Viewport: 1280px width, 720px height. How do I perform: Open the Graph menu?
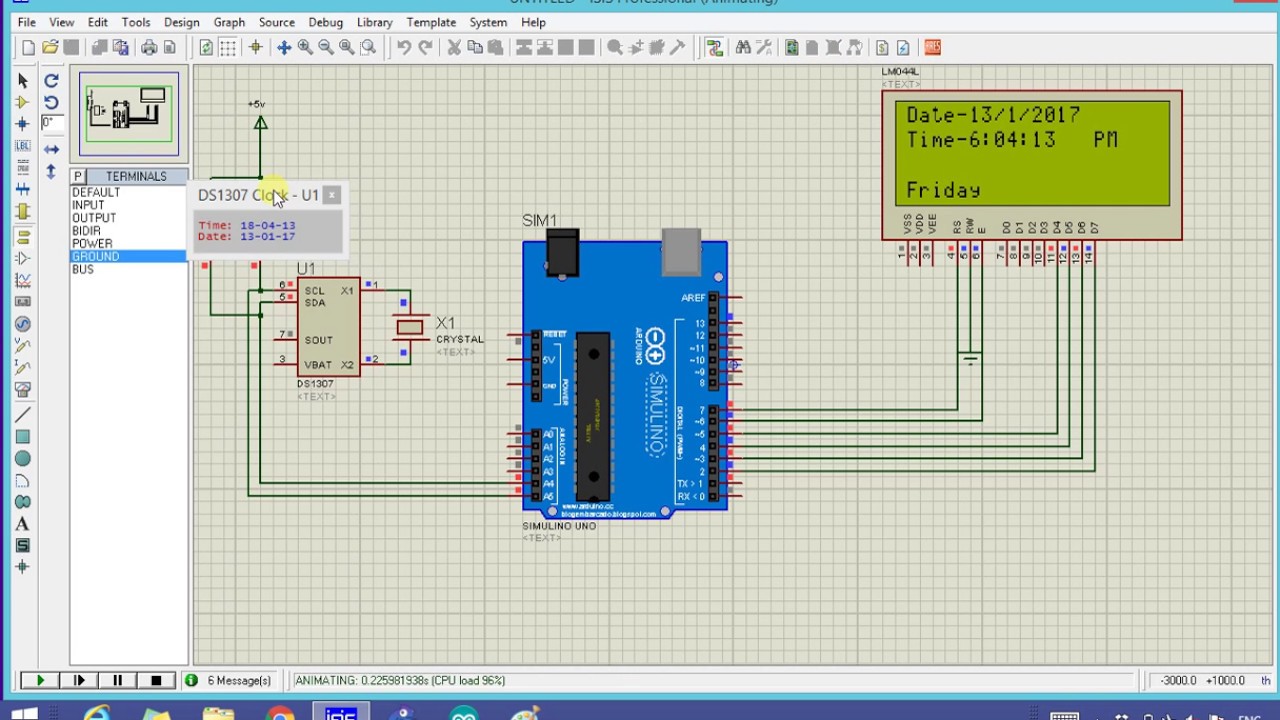point(229,22)
